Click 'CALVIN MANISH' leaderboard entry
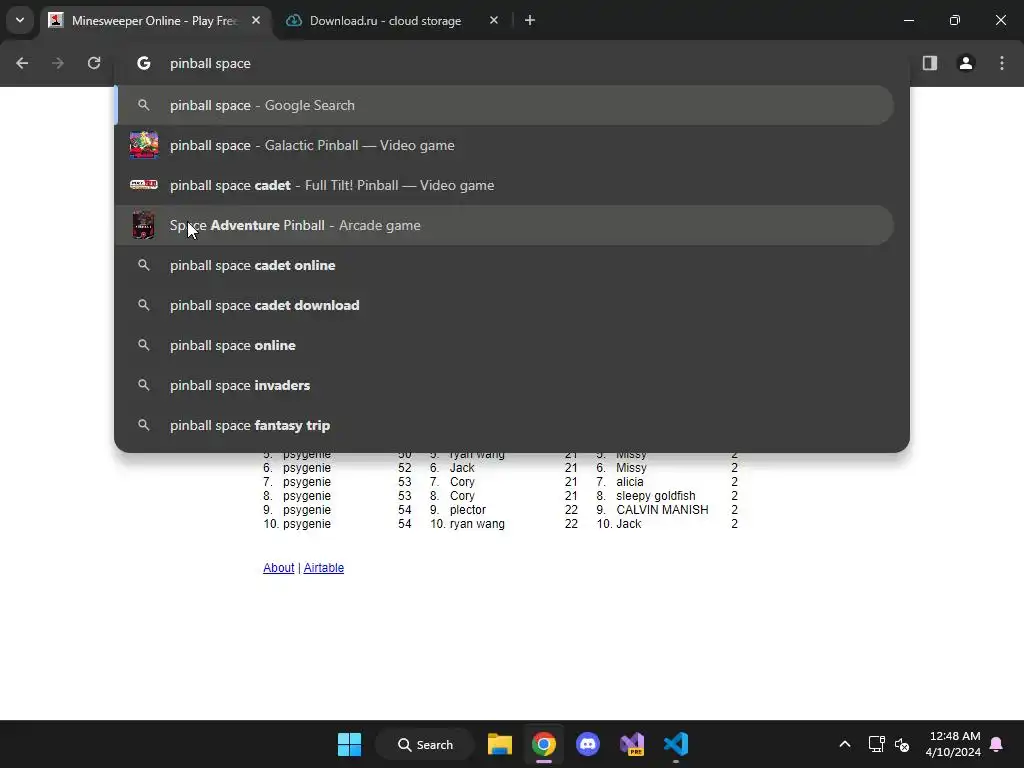The height and width of the screenshot is (768, 1024). 662,510
